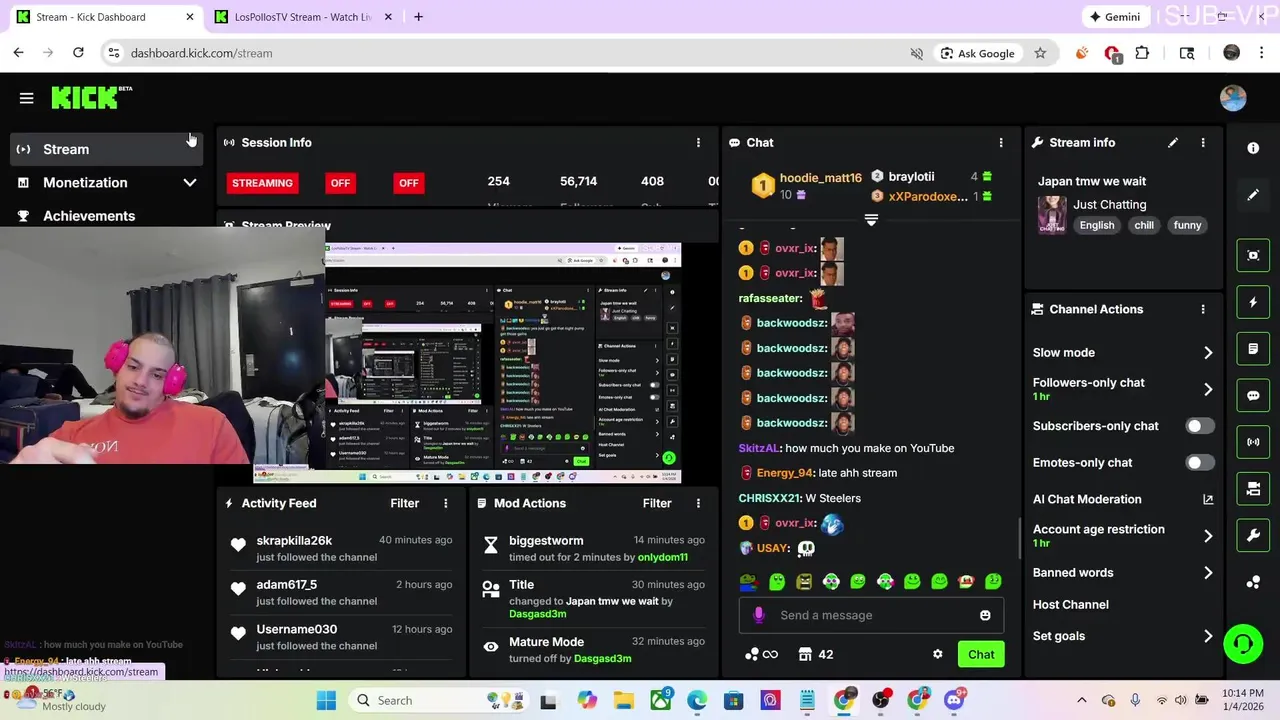This screenshot has height=720, width=1280.
Task: Click the Gemini button in Chrome
Action: click(1115, 17)
